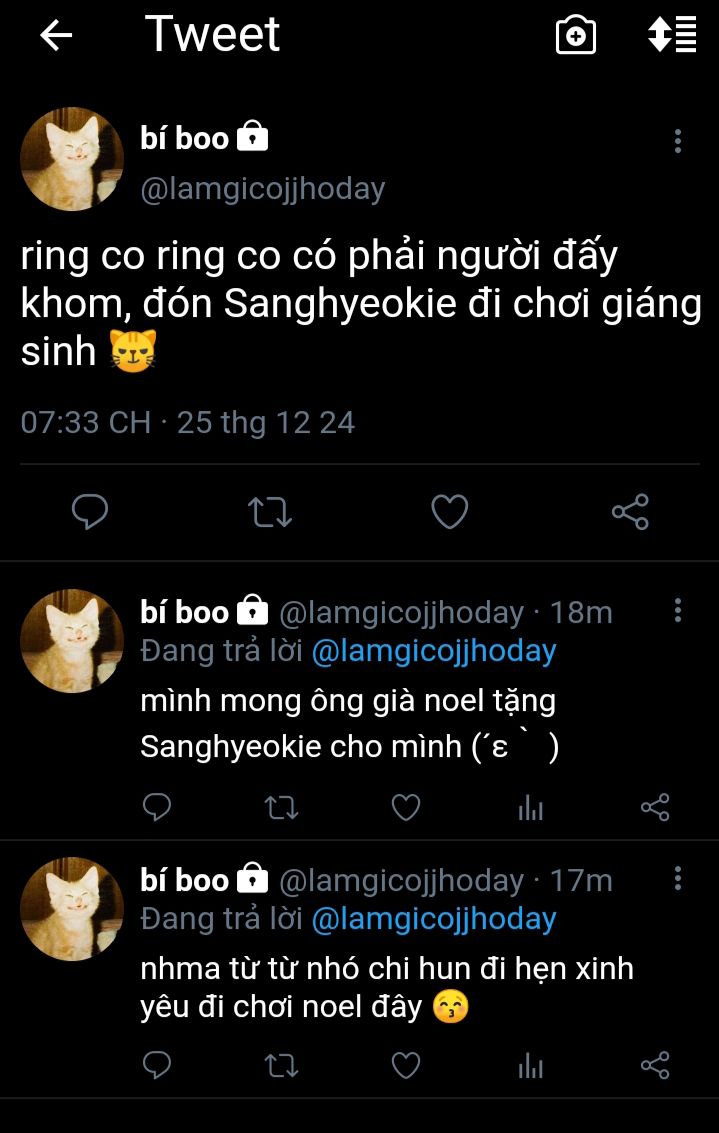Reply to the main ring co tweet
This screenshot has width=719, height=1133.
(90, 513)
